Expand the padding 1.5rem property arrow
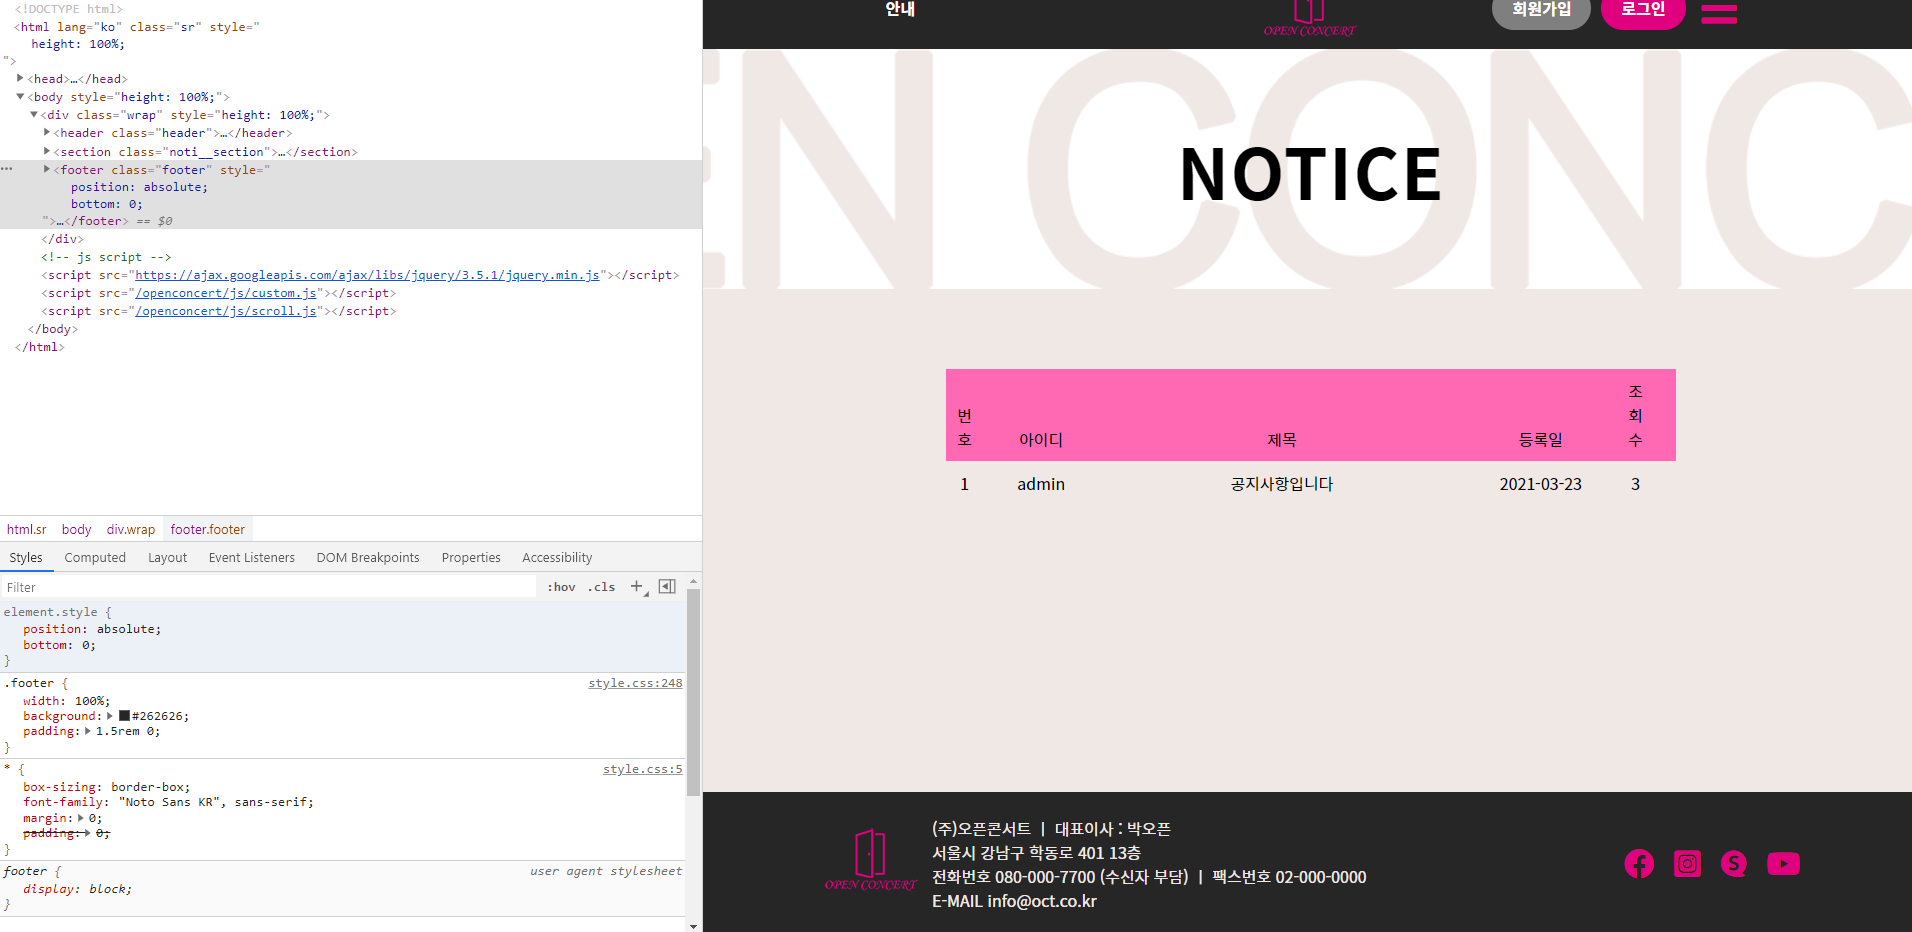The height and width of the screenshot is (932, 1912). 88,731
